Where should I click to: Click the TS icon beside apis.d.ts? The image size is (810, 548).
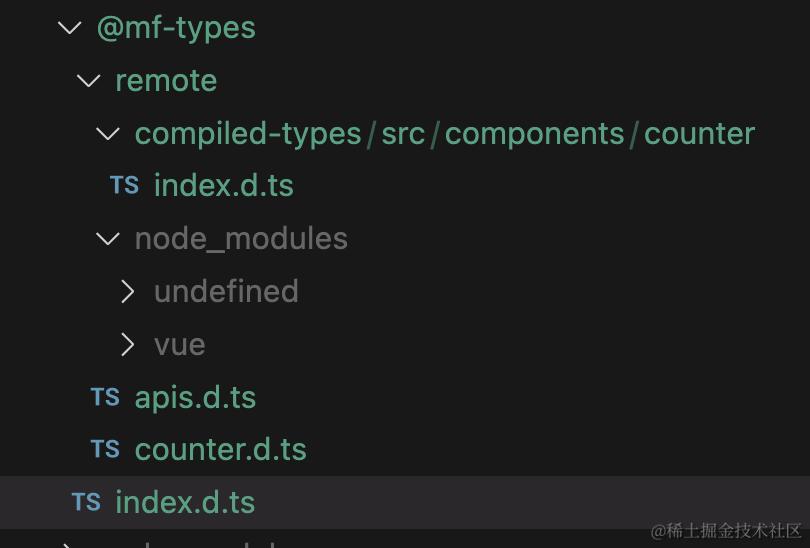(105, 397)
